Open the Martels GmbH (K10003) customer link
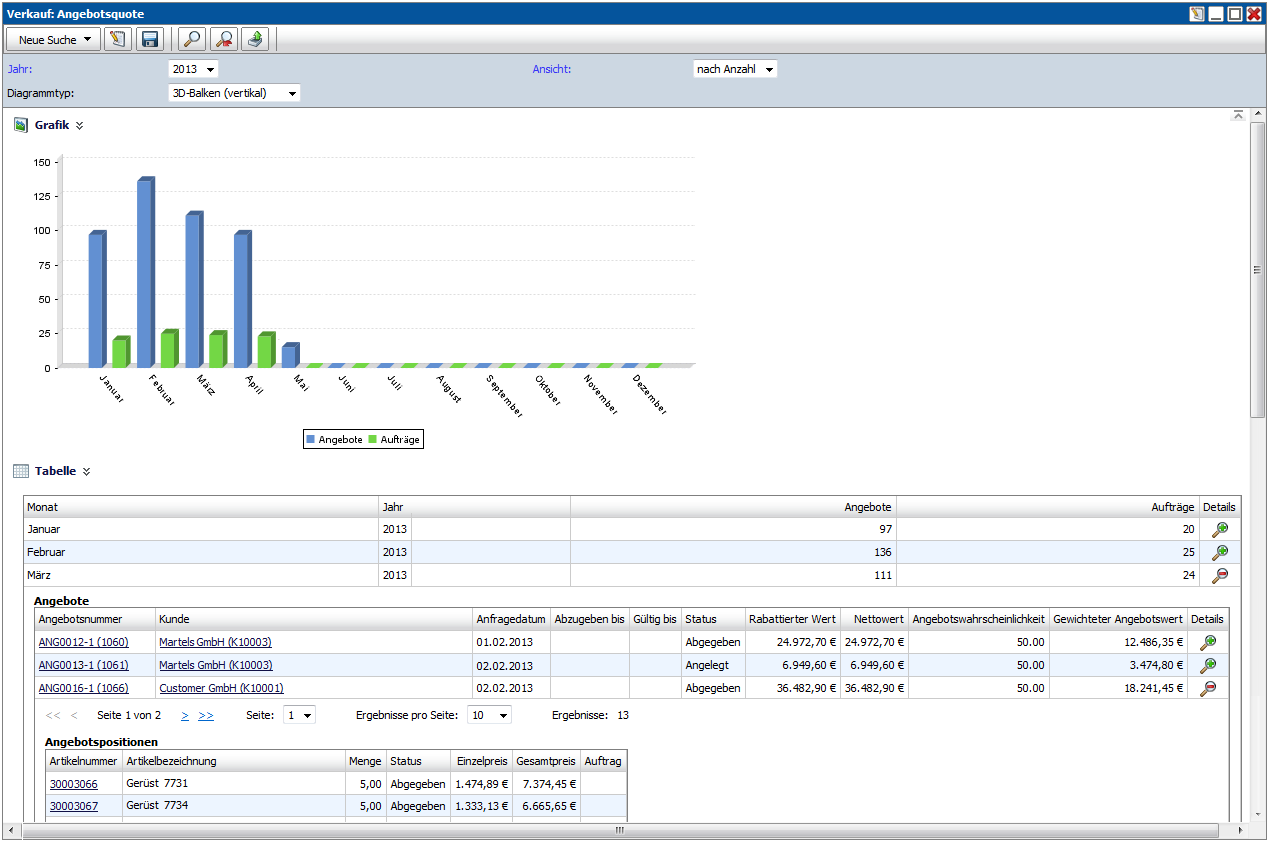Image resolution: width=1269 pixels, height=842 pixels. click(215, 643)
